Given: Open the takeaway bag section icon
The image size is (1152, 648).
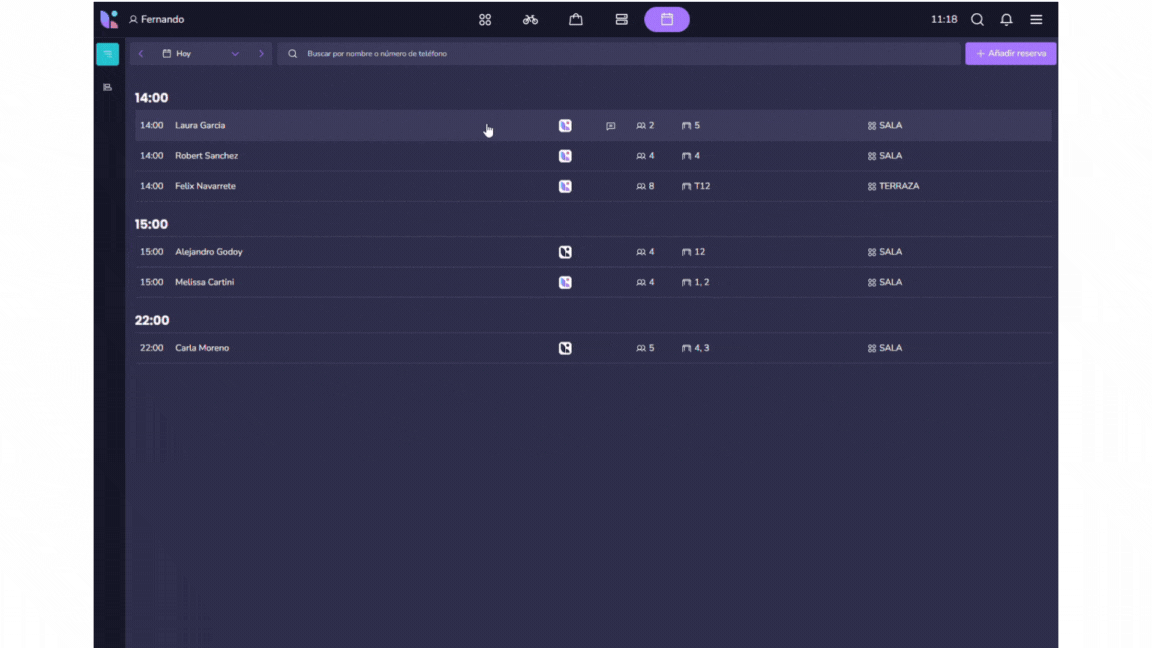Looking at the screenshot, I should tap(576, 19).
